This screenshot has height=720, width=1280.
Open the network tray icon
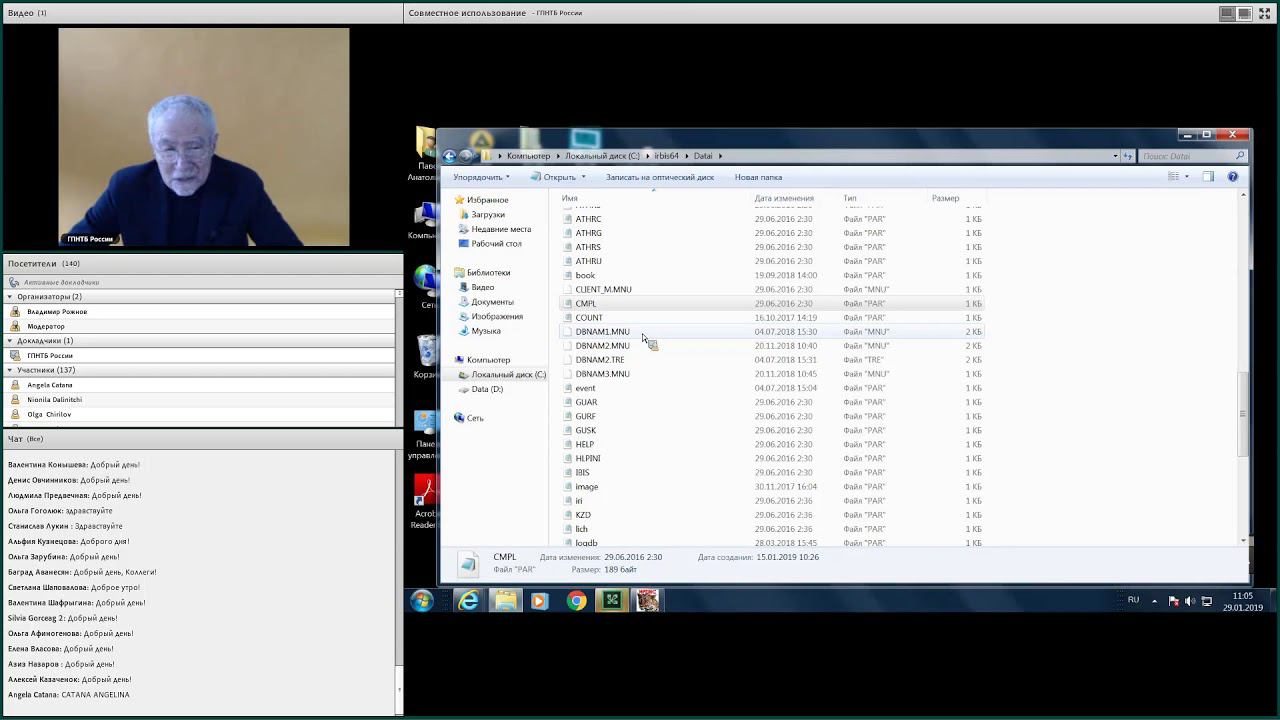point(1207,601)
